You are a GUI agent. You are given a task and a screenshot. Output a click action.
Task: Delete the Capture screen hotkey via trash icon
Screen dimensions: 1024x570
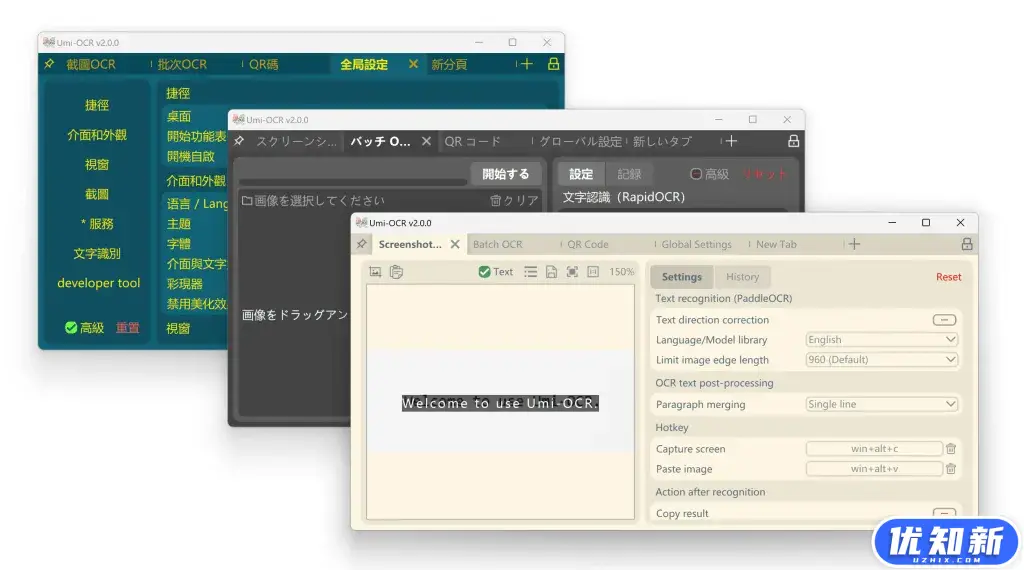tap(951, 449)
